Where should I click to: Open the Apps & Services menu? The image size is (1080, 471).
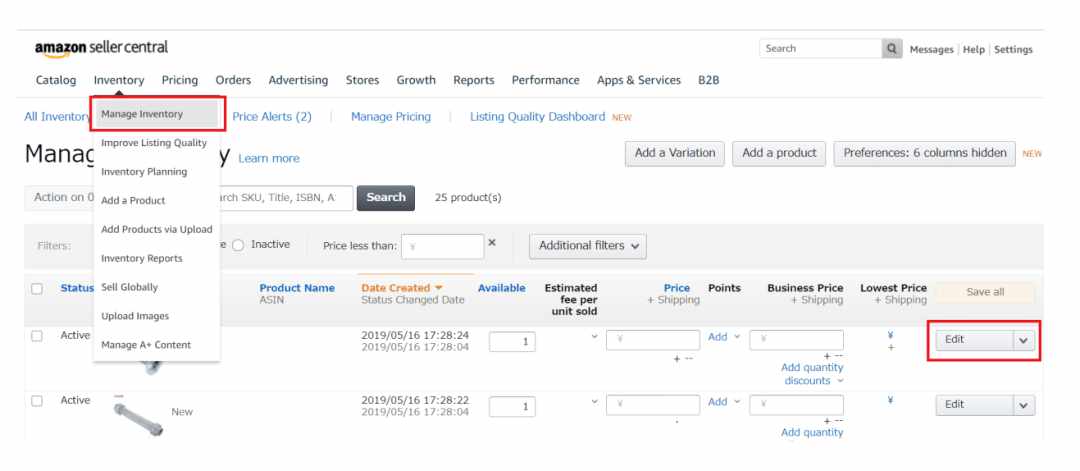pyautogui.click(x=638, y=80)
